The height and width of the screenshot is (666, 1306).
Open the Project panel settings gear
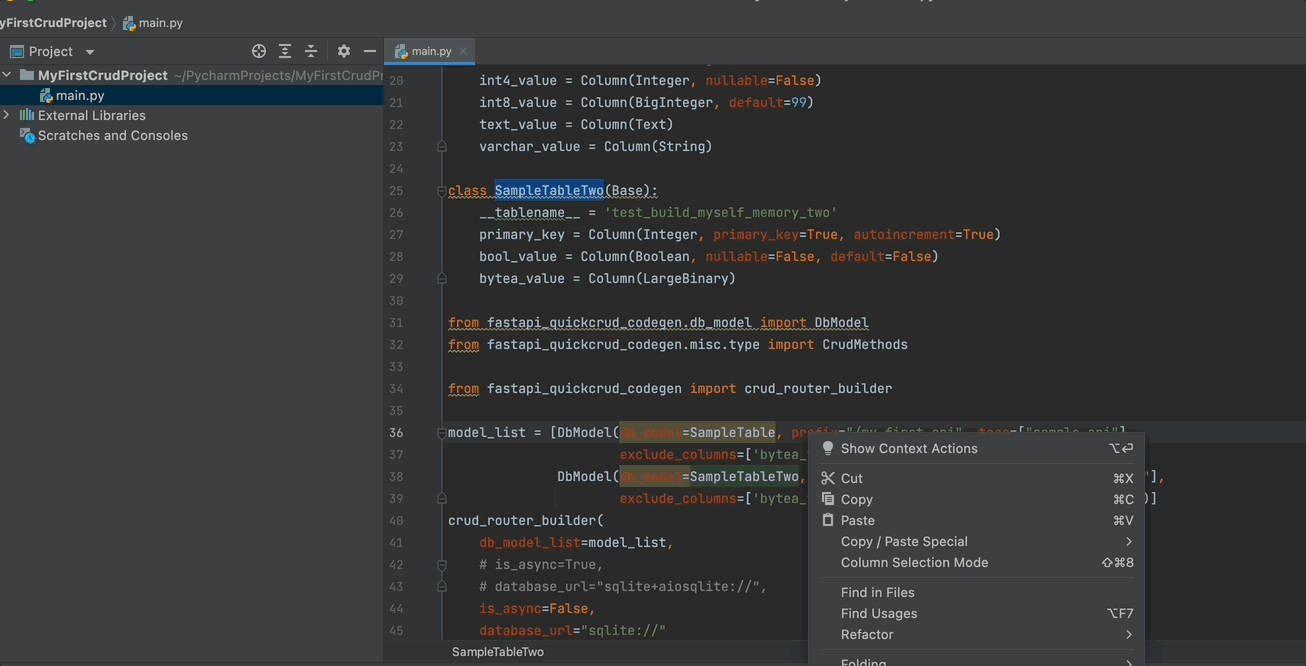pyautogui.click(x=343, y=50)
